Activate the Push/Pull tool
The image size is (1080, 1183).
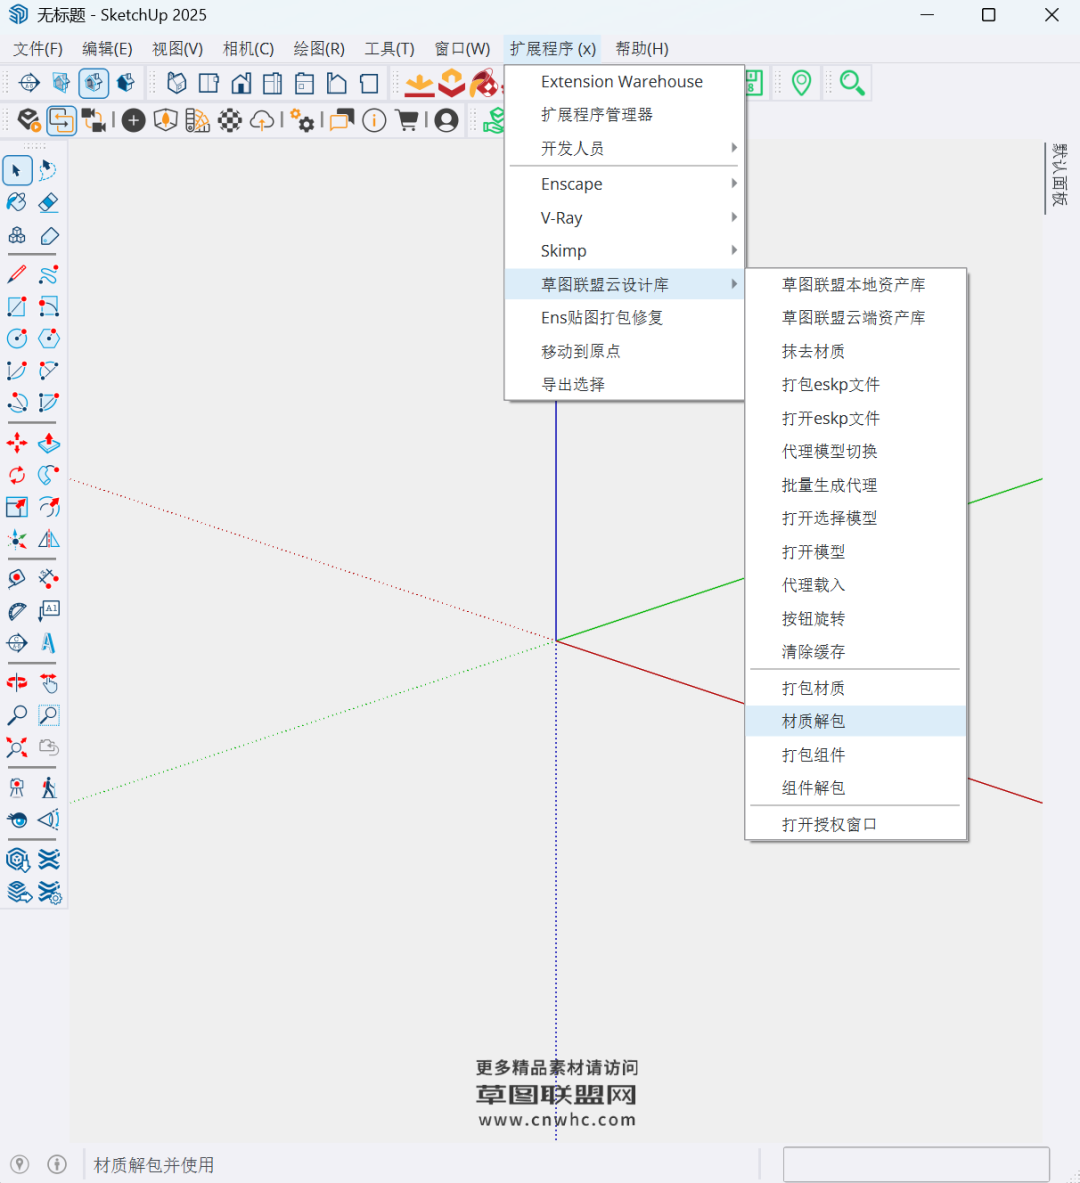pyautogui.click(x=48, y=443)
